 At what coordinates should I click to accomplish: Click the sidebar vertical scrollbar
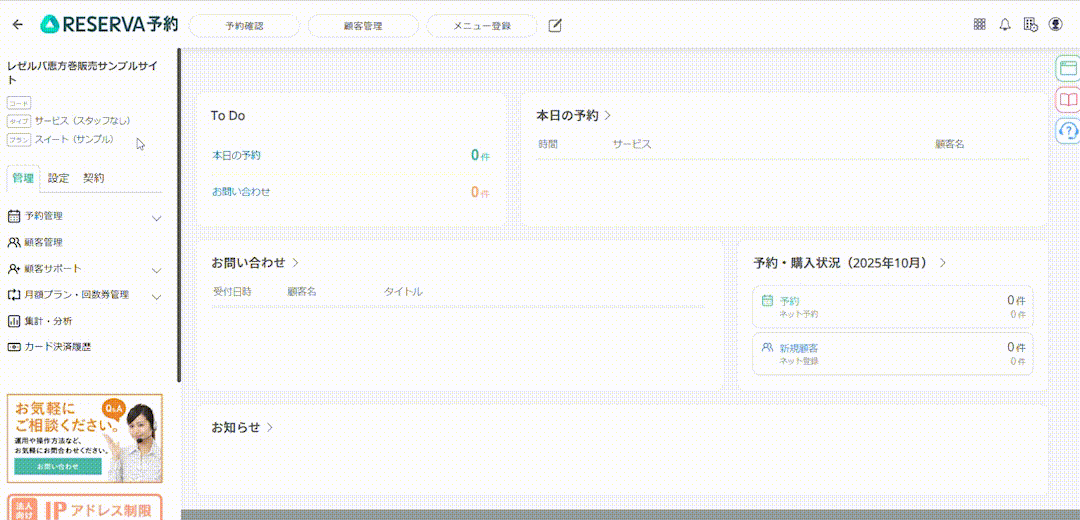coord(179,214)
